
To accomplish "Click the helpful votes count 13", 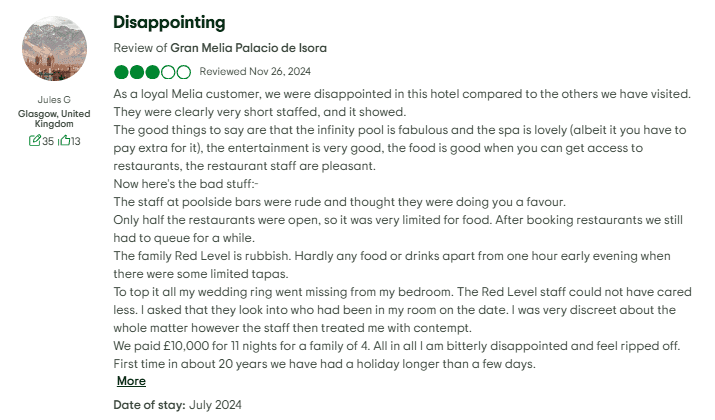I will coord(76,142).
